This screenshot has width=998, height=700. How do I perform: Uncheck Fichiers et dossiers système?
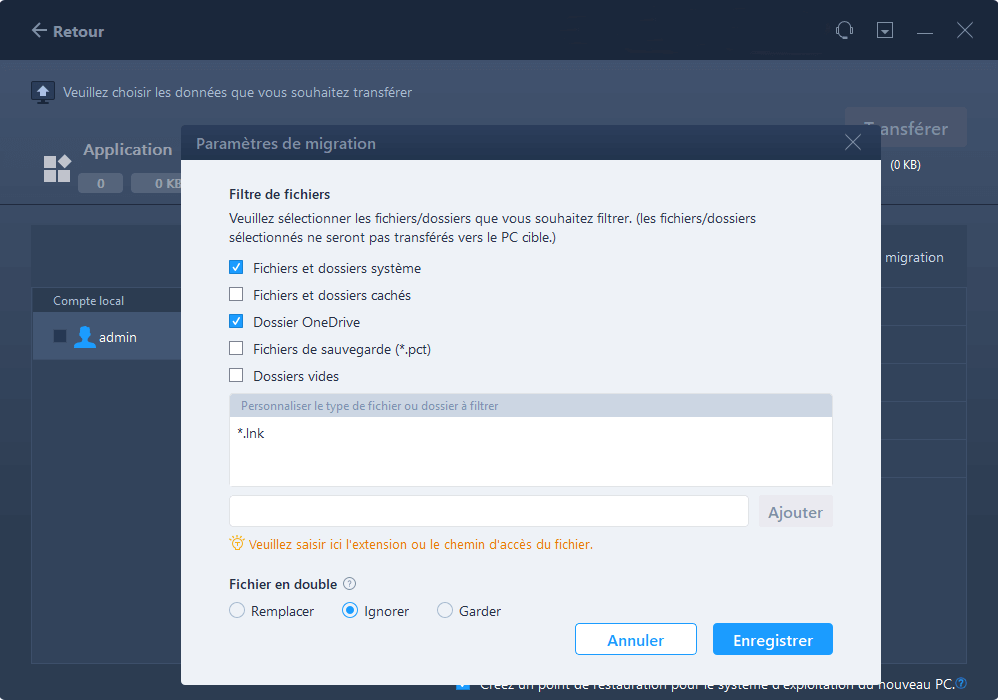[x=236, y=267]
